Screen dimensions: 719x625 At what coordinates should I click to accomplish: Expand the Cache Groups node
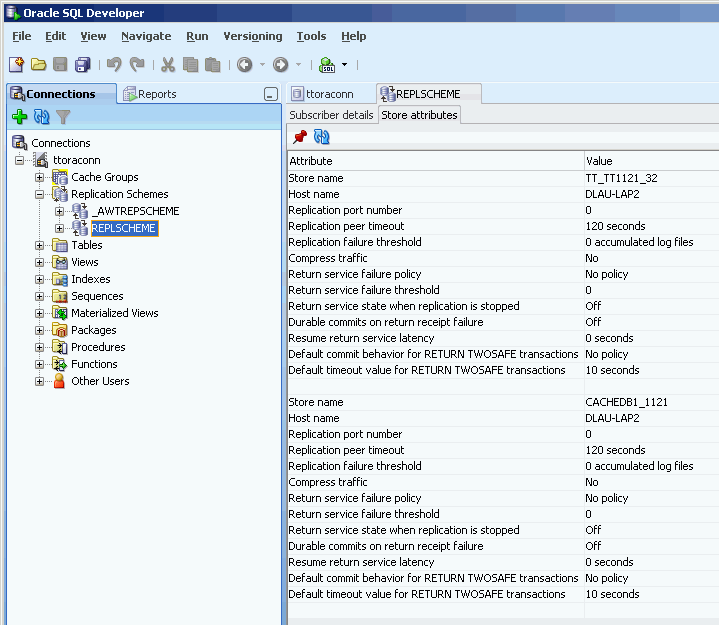click(39, 177)
